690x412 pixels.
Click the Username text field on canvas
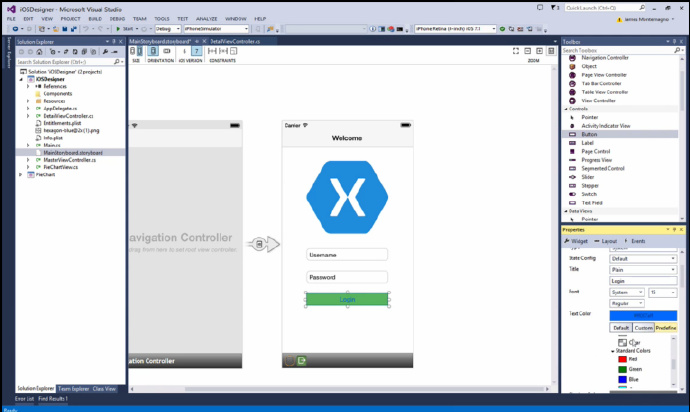(347, 255)
